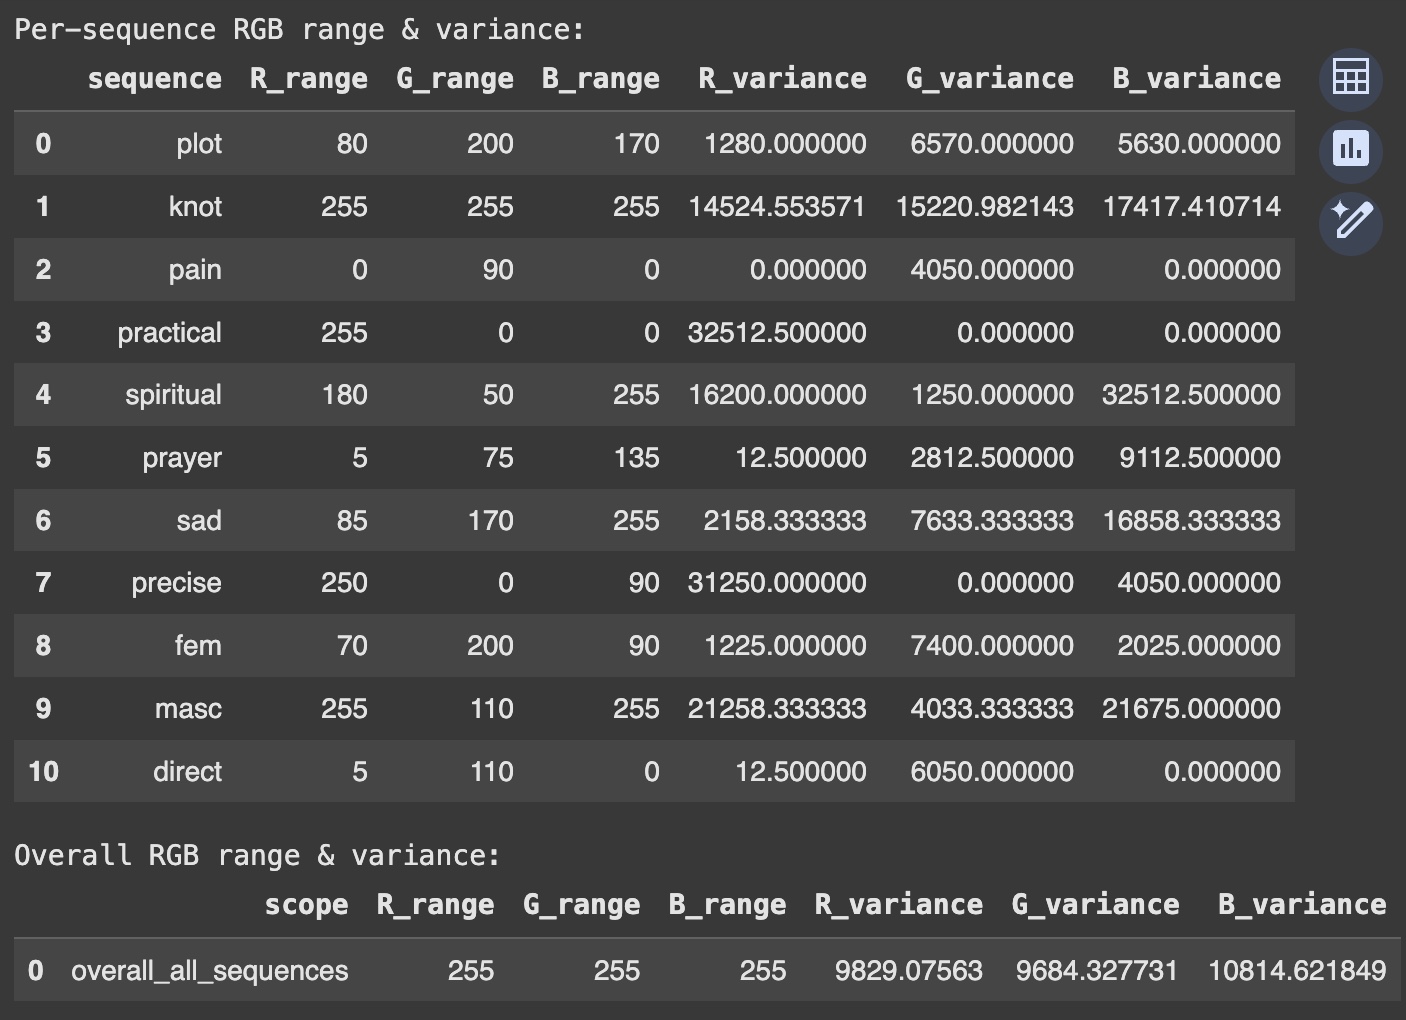Select the 'knot' sequence row

click(195, 206)
